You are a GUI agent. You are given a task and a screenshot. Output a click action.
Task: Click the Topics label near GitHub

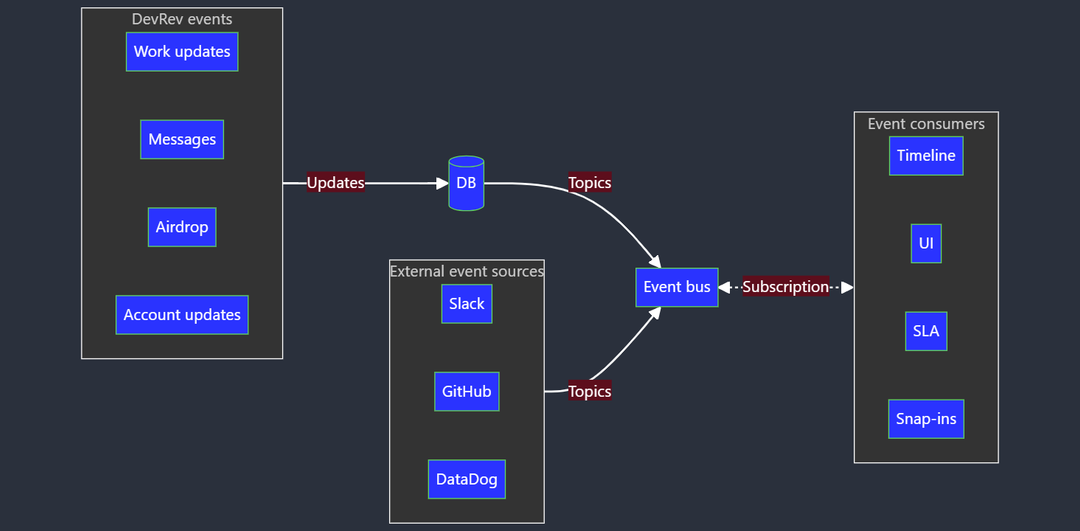[x=590, y=391]
